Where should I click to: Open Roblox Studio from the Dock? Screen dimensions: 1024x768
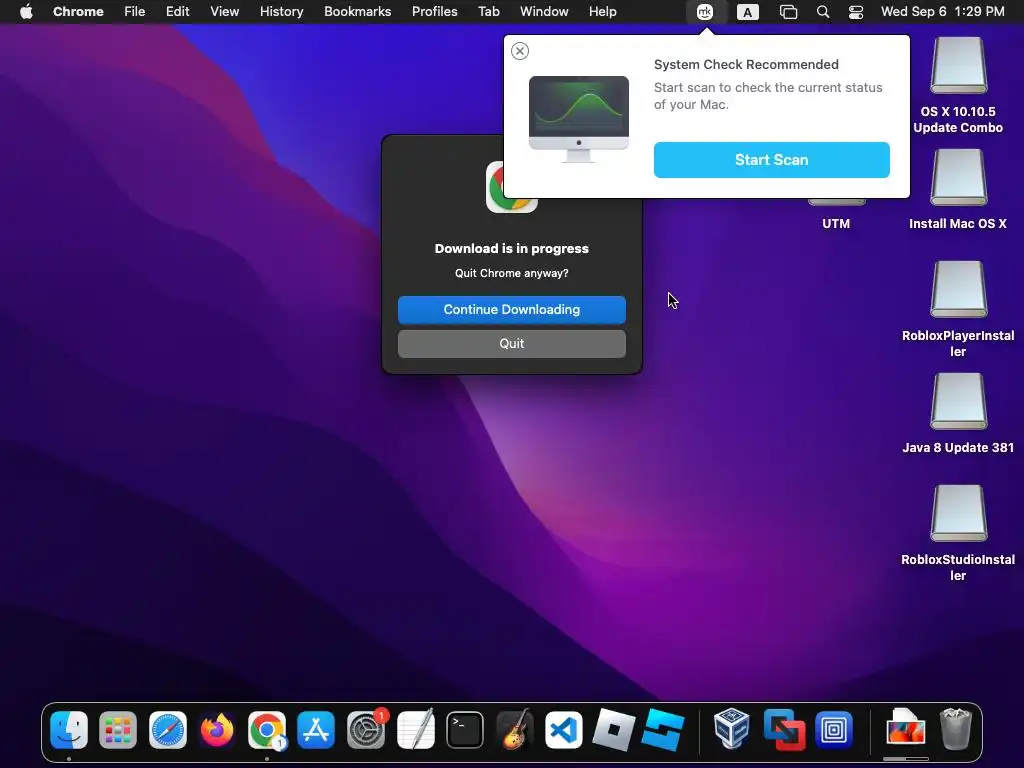[x=663, y=729]
